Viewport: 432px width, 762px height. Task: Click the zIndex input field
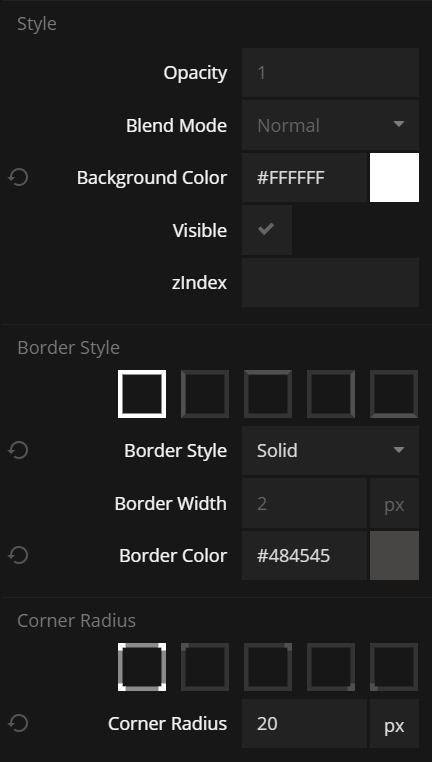330,282
